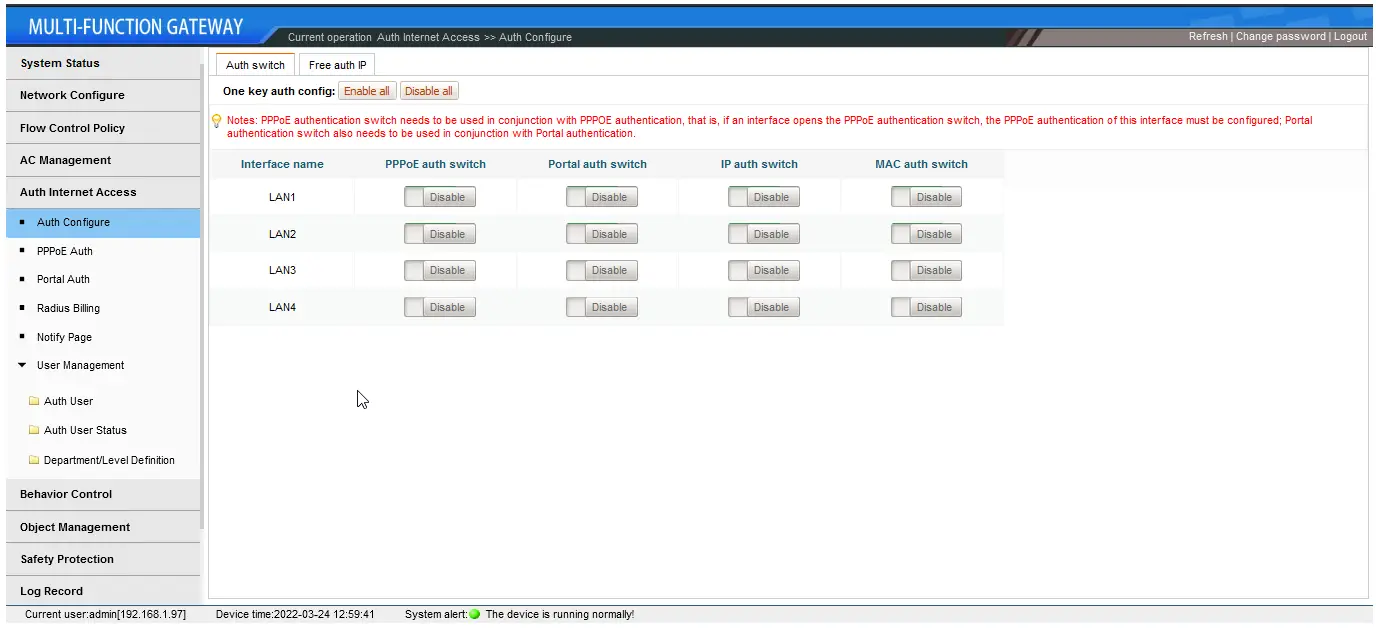Click the Enable all button
The height and width of the screenshot is (635, 1376).
pos(367,91)
